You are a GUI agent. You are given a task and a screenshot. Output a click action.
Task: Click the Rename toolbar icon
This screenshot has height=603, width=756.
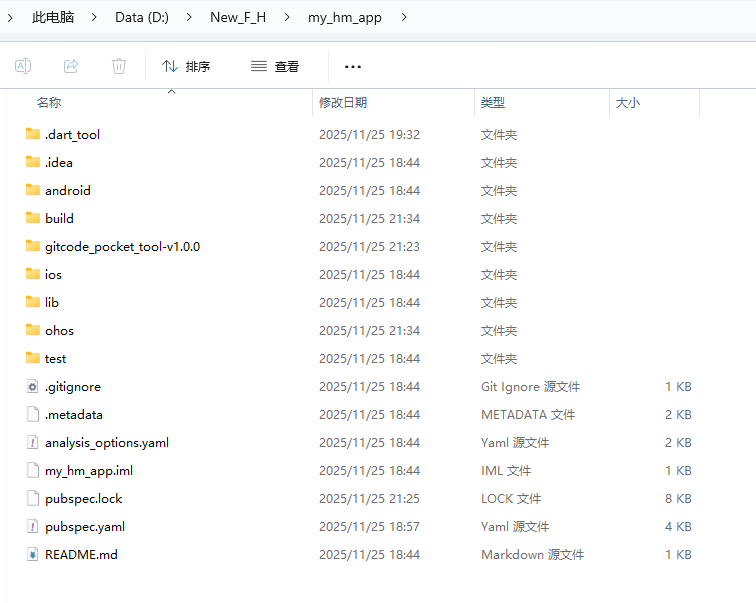coord(23,66)
